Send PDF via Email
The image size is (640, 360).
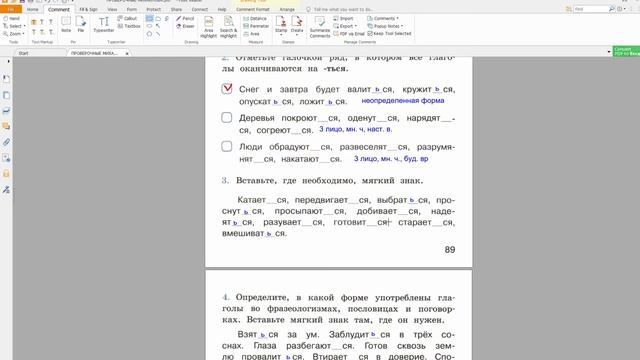click(349, 34)
